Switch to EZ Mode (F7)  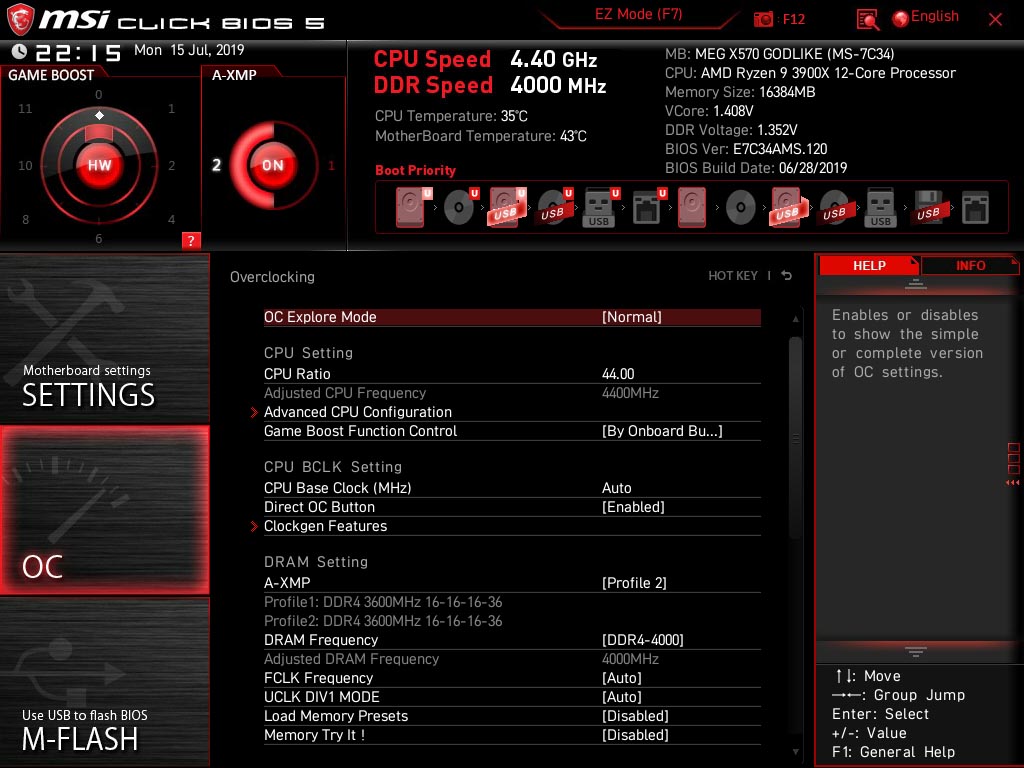click(x=638, y=14)
